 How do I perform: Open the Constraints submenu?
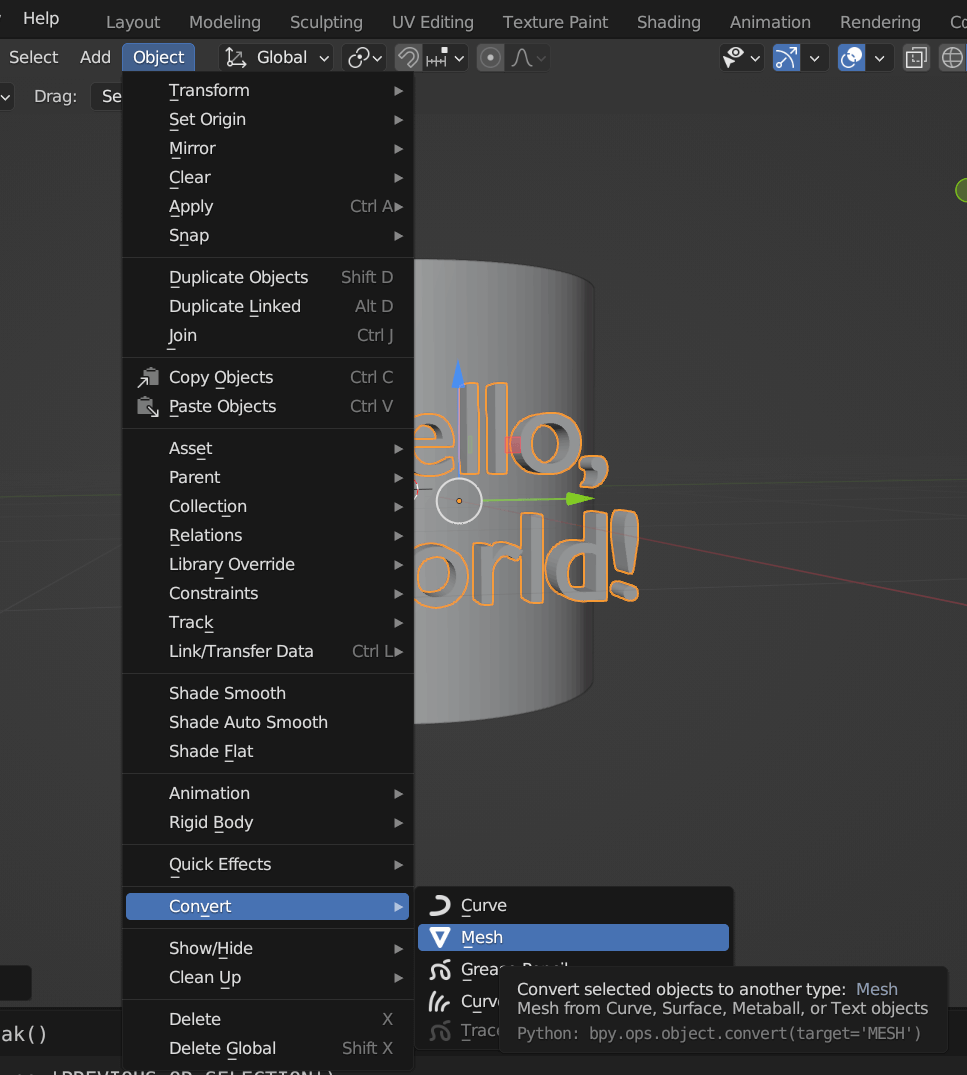(267, 594)
